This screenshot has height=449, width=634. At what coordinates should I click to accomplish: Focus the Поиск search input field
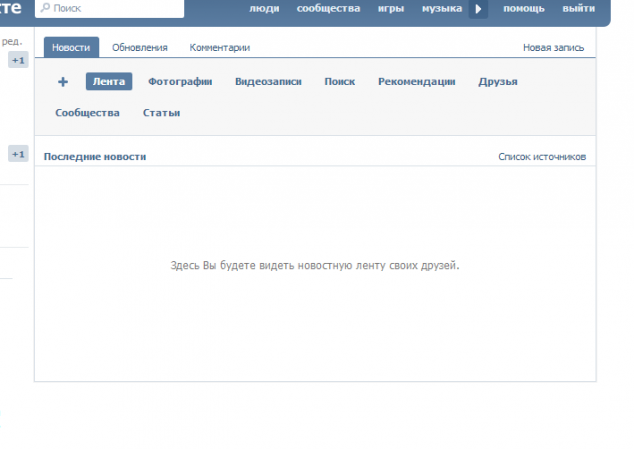110,8
